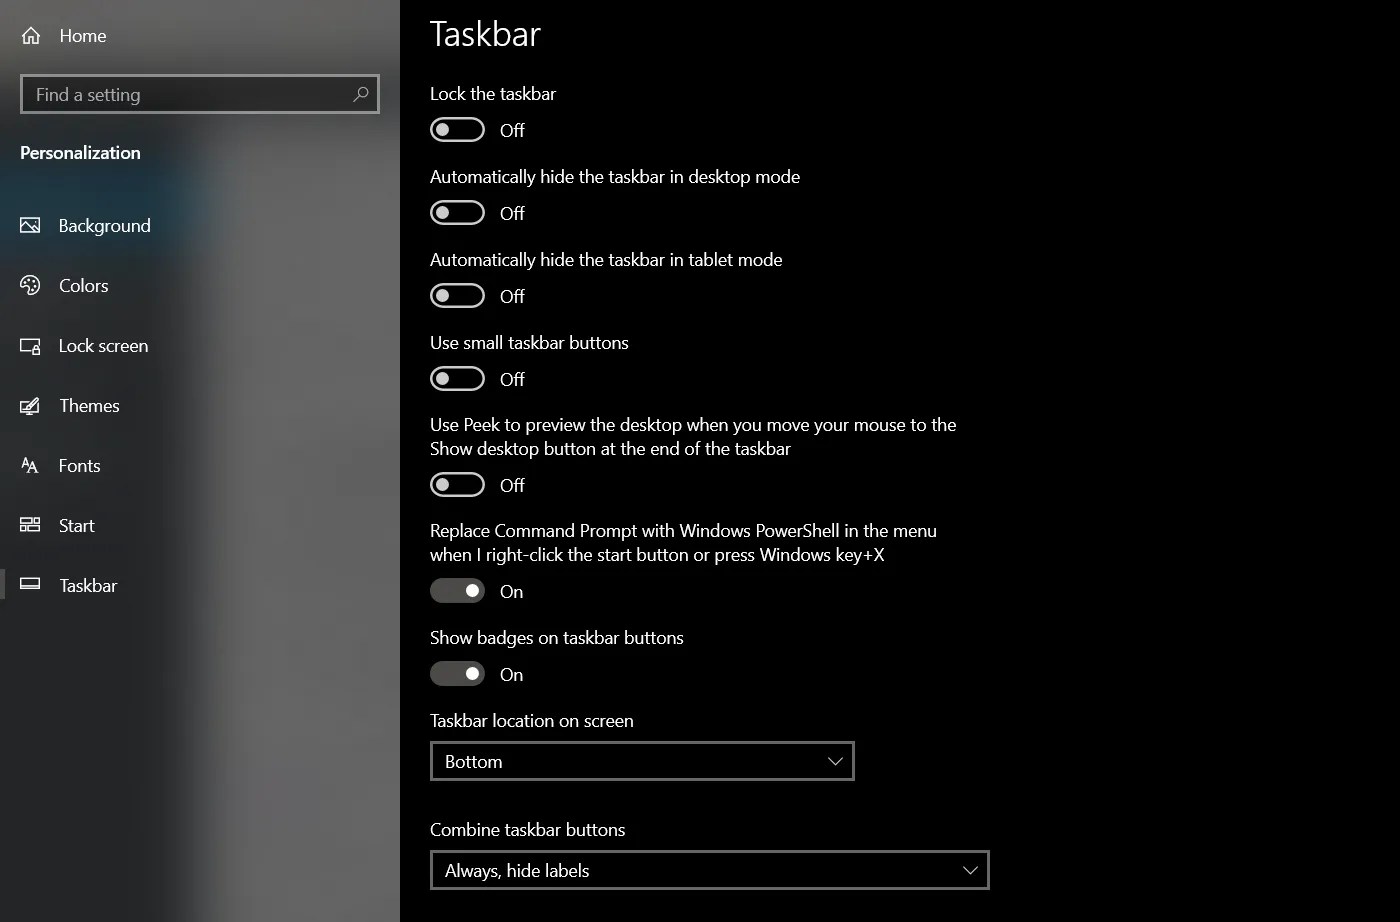The width and height of the screenshot is (1400, 922).
Task: Toggle Use Peek to preview the desktop
Action: pyautogui.click(x=457, y=484)
